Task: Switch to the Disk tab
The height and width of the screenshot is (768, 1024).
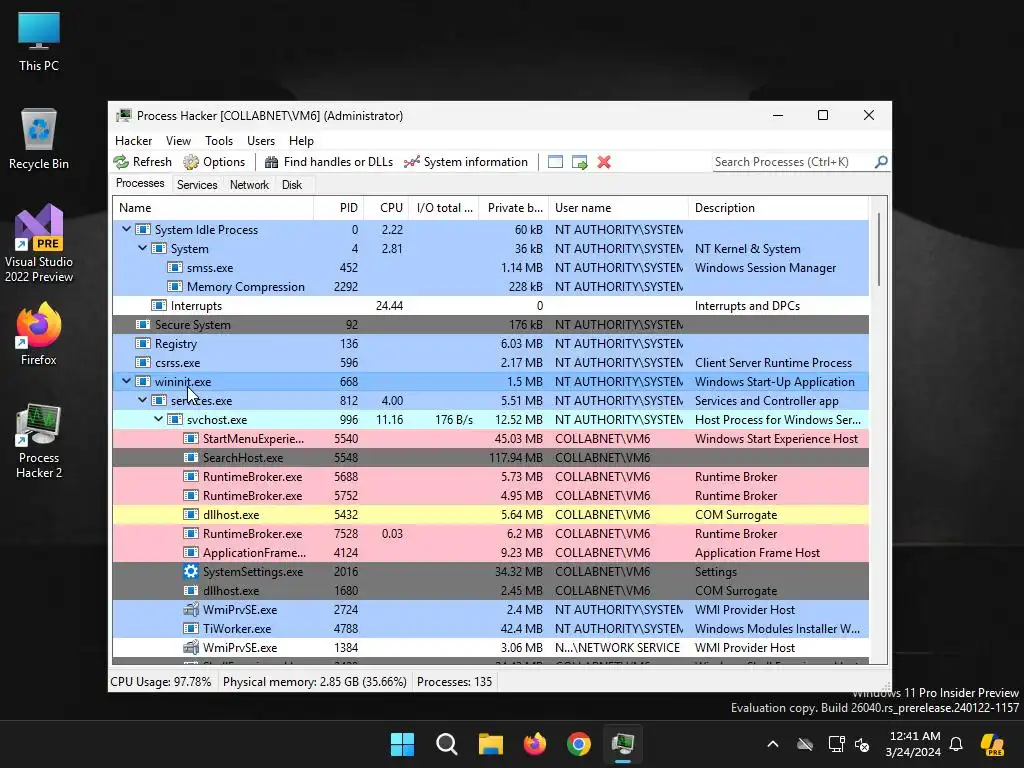Action: [292, 185]
